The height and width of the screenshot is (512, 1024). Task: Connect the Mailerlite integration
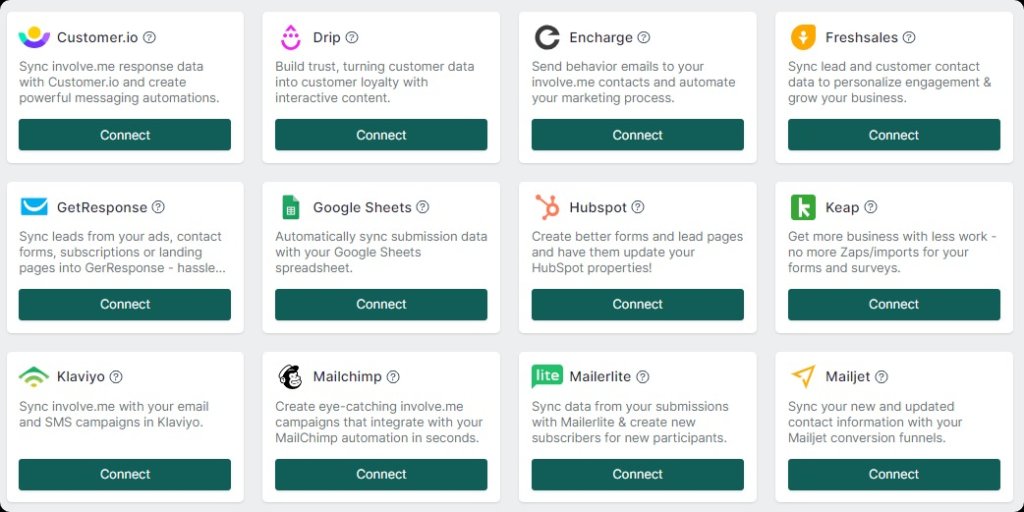637,474
